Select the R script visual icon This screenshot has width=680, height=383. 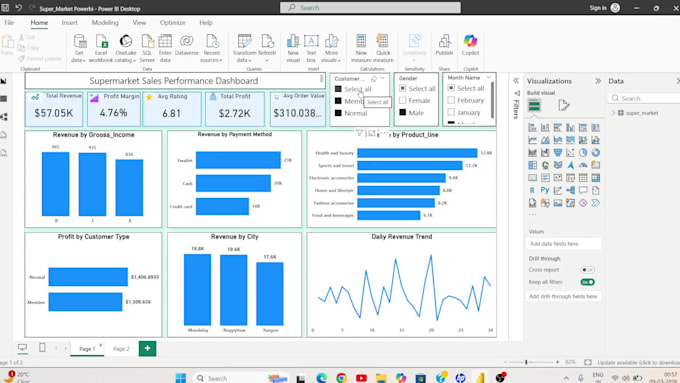click(532, 190)
